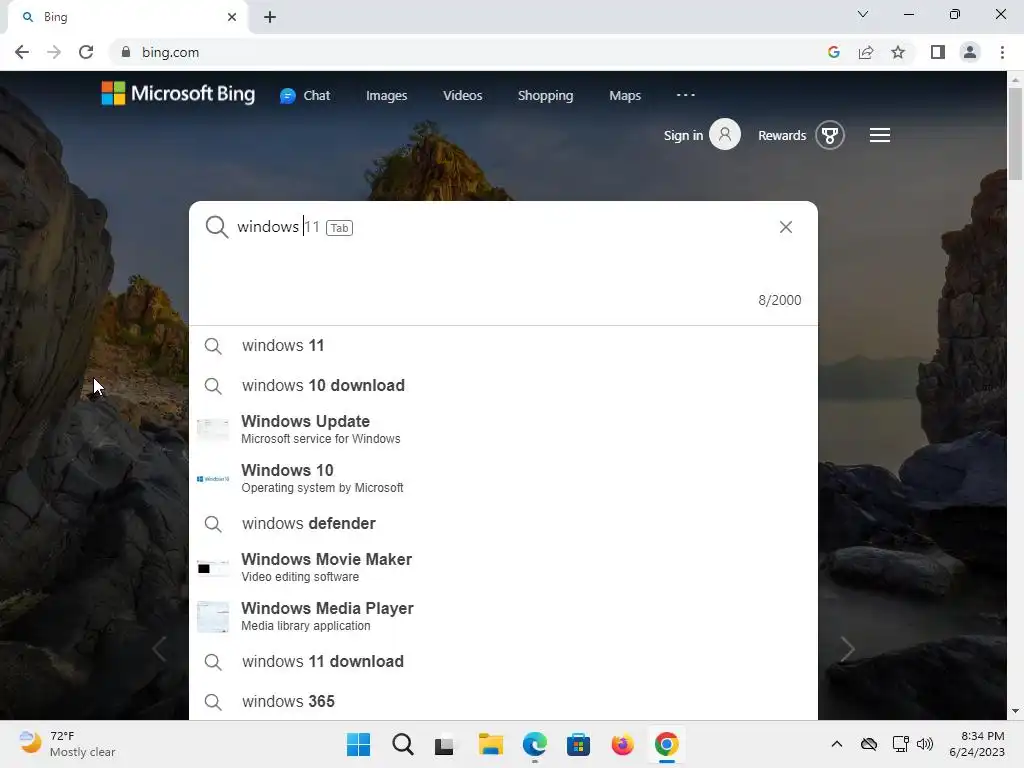This screenshot has height=768, width=1024.
Task: Go to the previous background image arrow
Action: pyautogui.click(x=159, y=649)
